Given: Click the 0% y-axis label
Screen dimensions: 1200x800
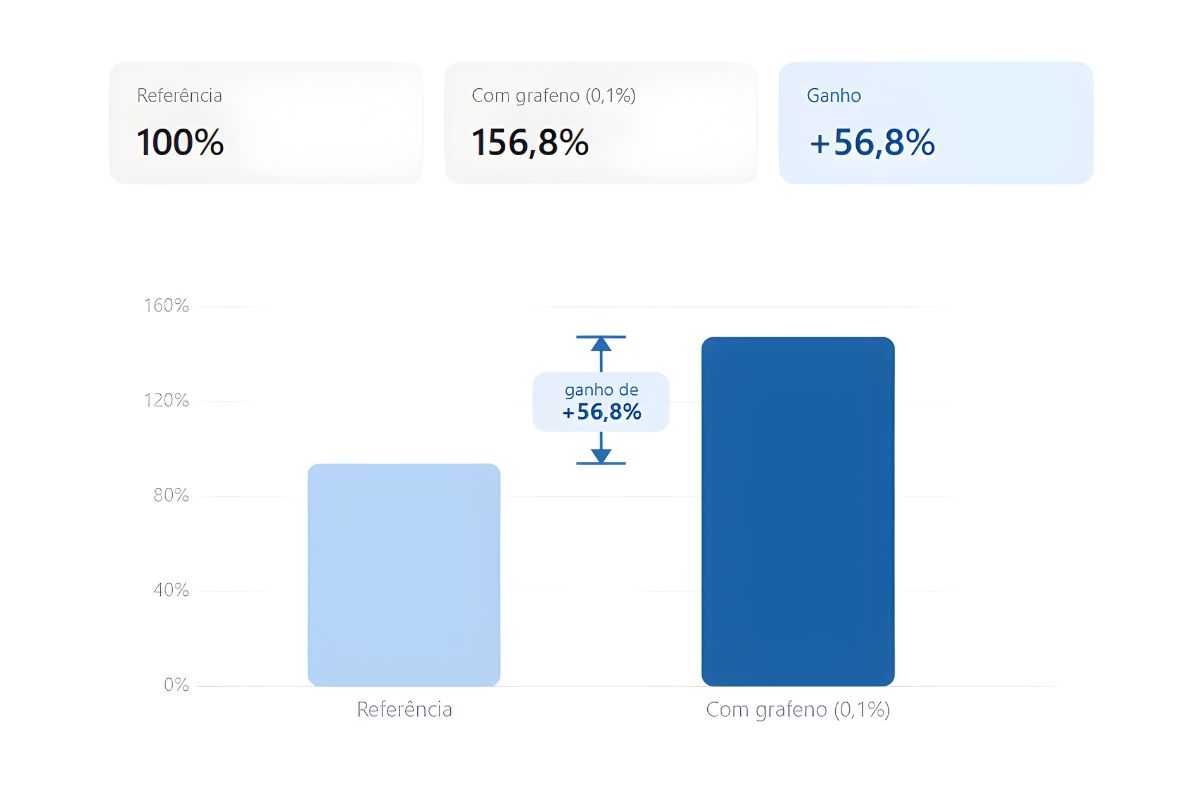Looking at the screenshot, I should pos(176,686).
